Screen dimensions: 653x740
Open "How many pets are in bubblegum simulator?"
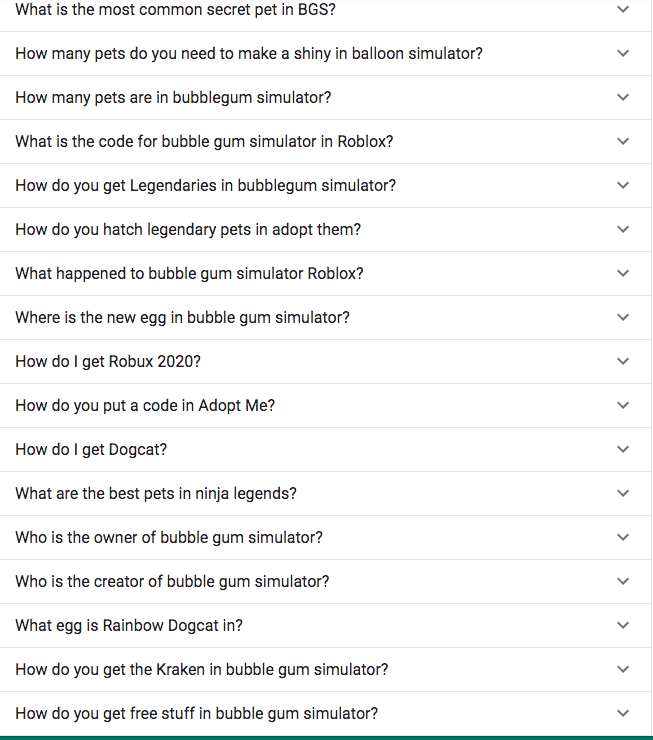tap(173, 98)
